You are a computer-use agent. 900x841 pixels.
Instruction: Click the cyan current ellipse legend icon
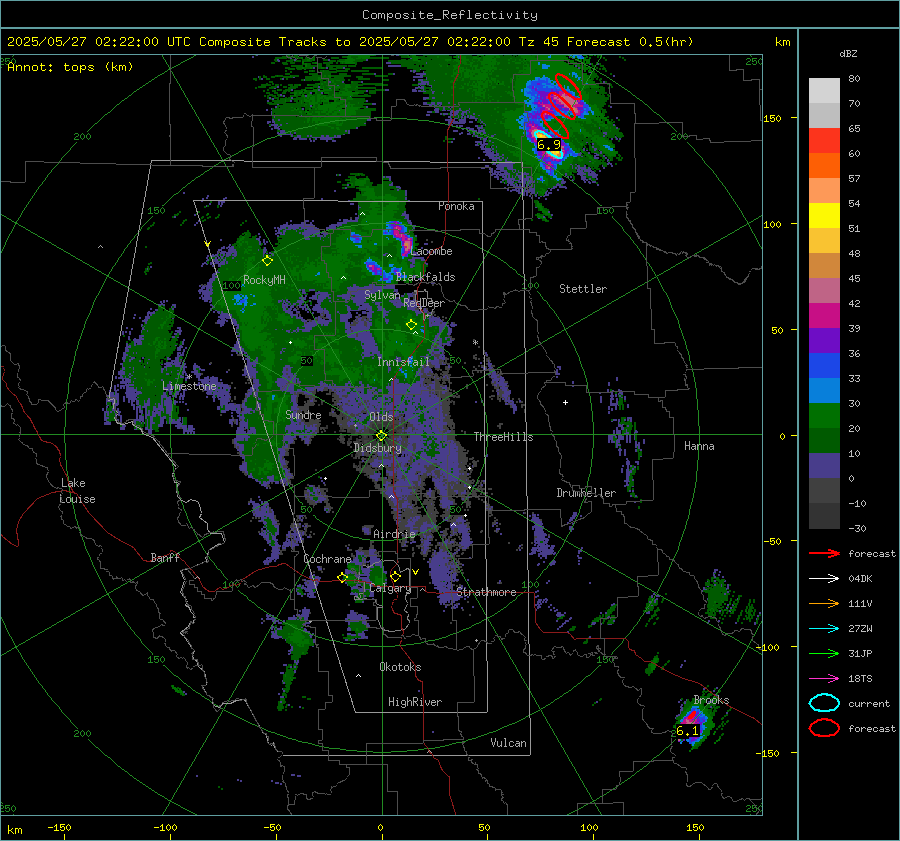click(x=824, y=703)
